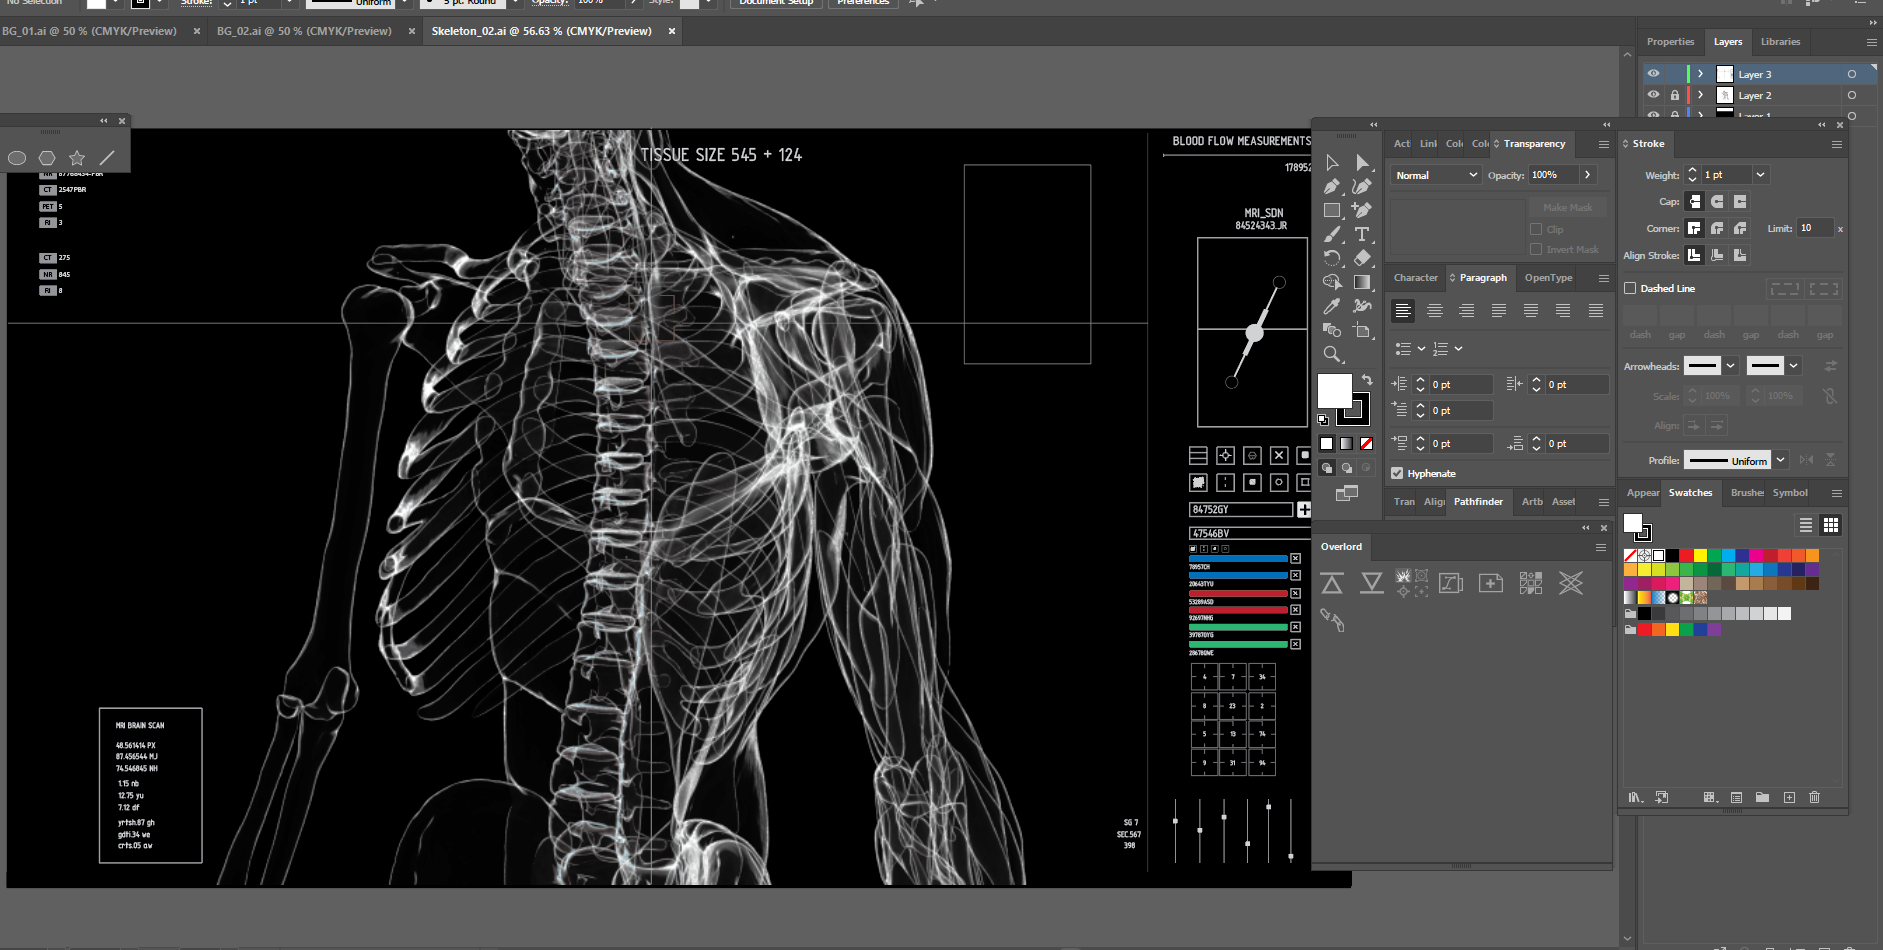Switch to Character panel tab
This screenshot has width=1883, height=950.
point(1416,278)
